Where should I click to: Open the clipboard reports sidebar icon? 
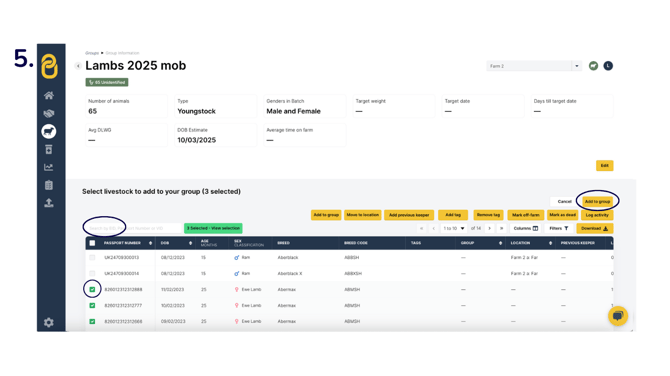(49, 185)
